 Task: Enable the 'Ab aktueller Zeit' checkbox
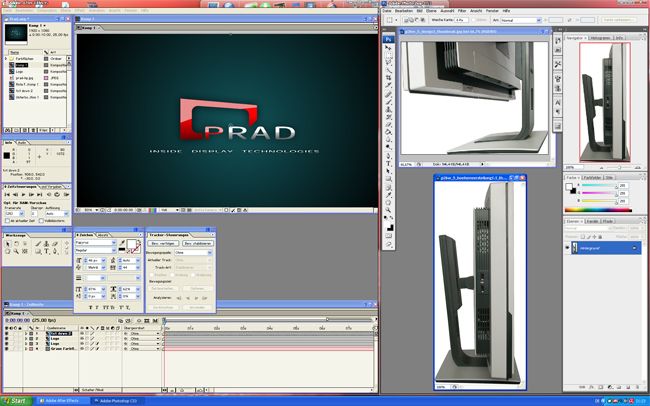[x=7, y=221]
